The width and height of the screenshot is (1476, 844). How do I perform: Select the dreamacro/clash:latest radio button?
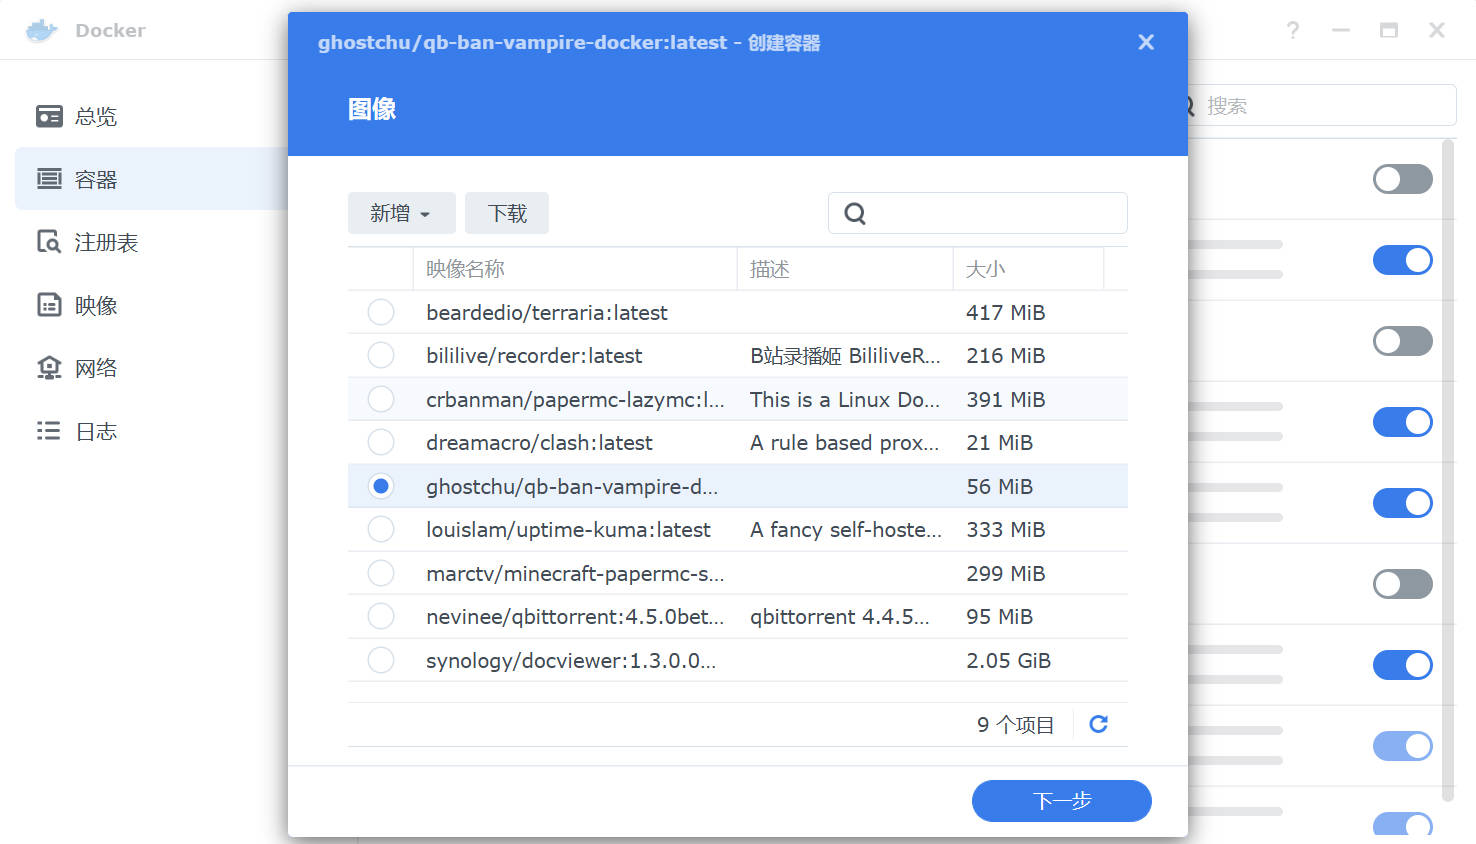click(381, 442)
